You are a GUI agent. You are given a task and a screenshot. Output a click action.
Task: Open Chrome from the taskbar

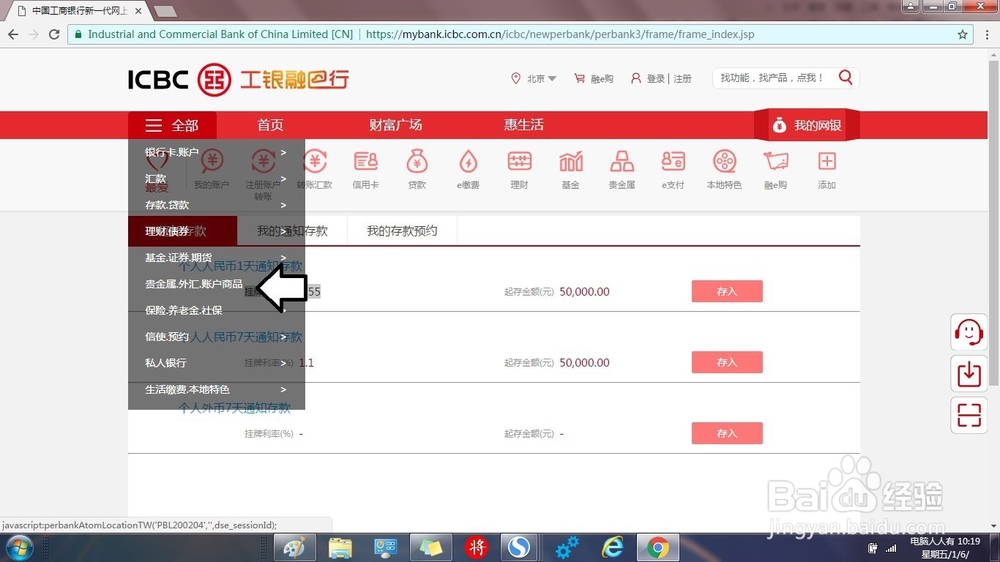point(658,547)
